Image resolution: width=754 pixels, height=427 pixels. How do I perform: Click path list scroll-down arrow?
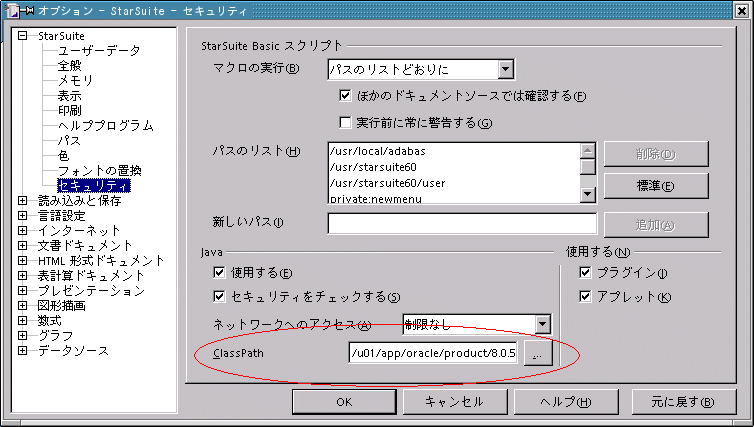[x=588, y=194]
